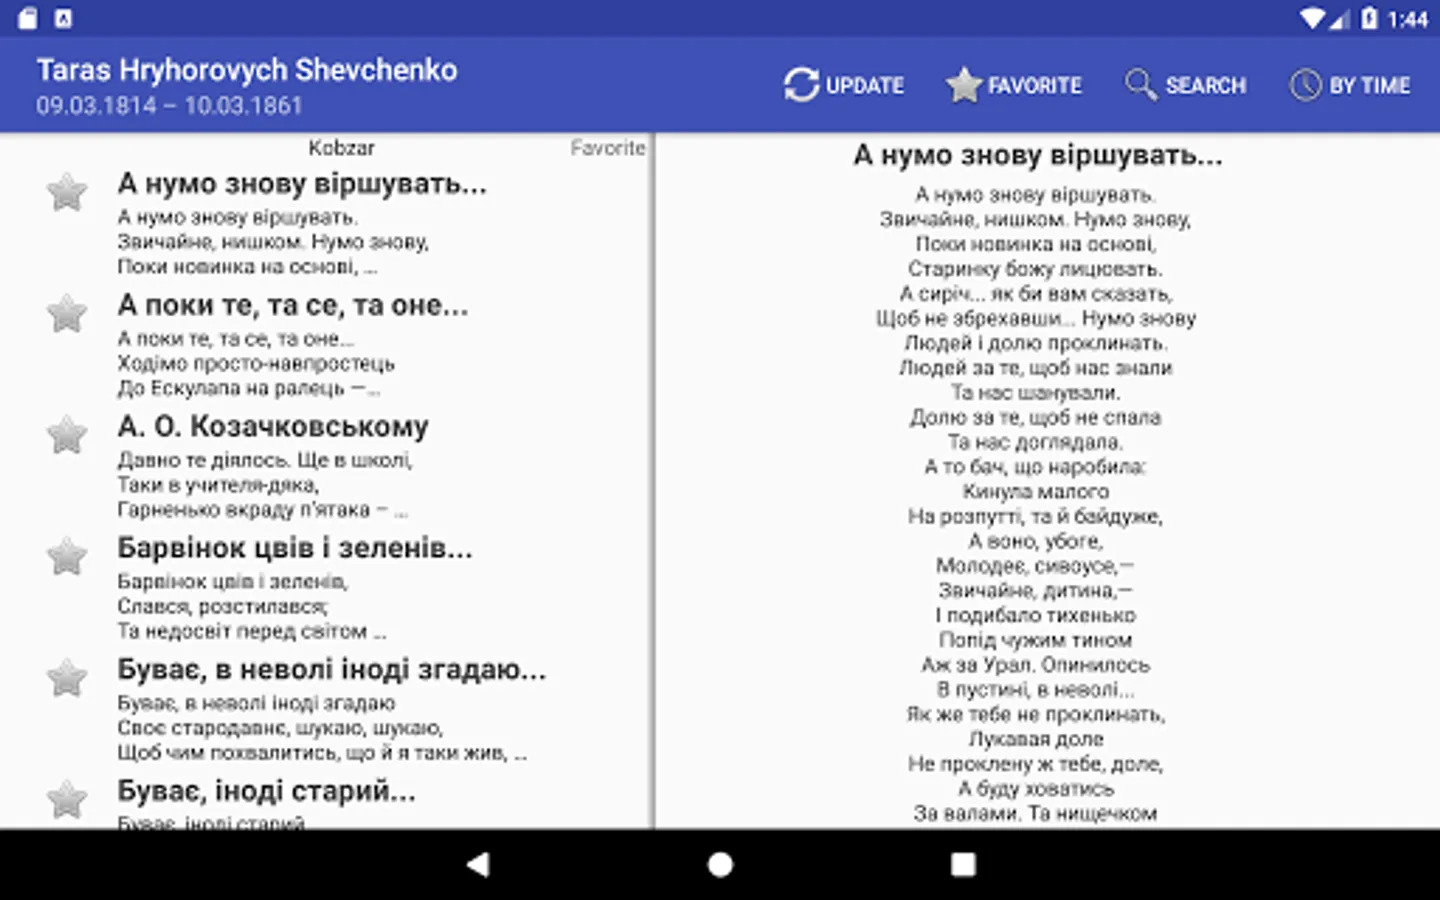The image size is (1440, 900).
Task: Open poem titled 'А. О. Козачковському'
Action: pos(273,427)
